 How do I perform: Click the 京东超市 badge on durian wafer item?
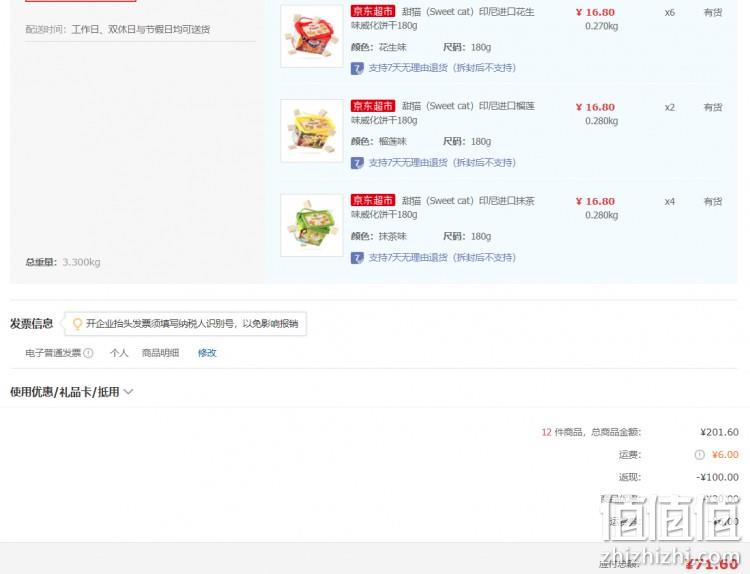point(373,106)
